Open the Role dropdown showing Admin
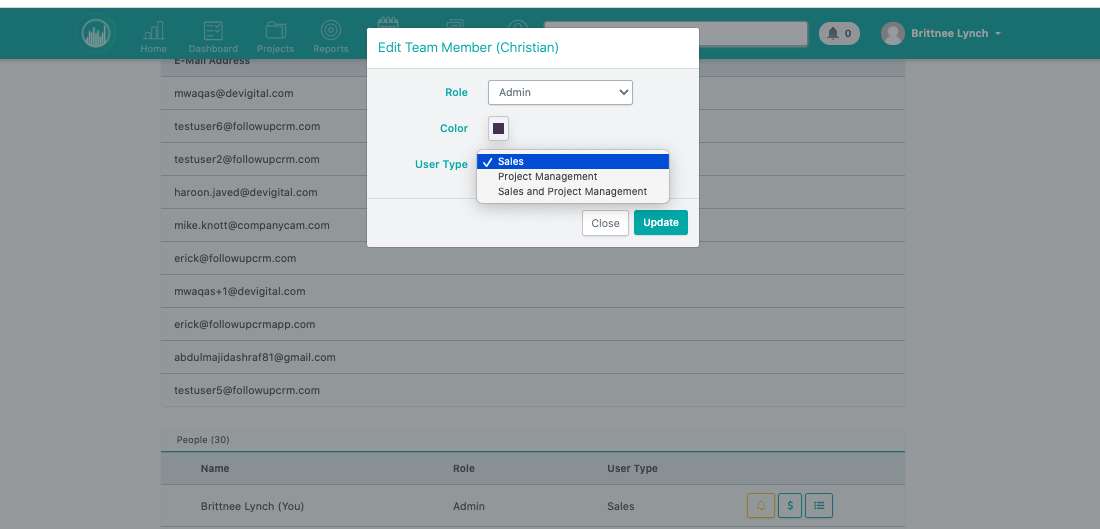The height and width of the screenshot is (529, 1100). (560, 92)
